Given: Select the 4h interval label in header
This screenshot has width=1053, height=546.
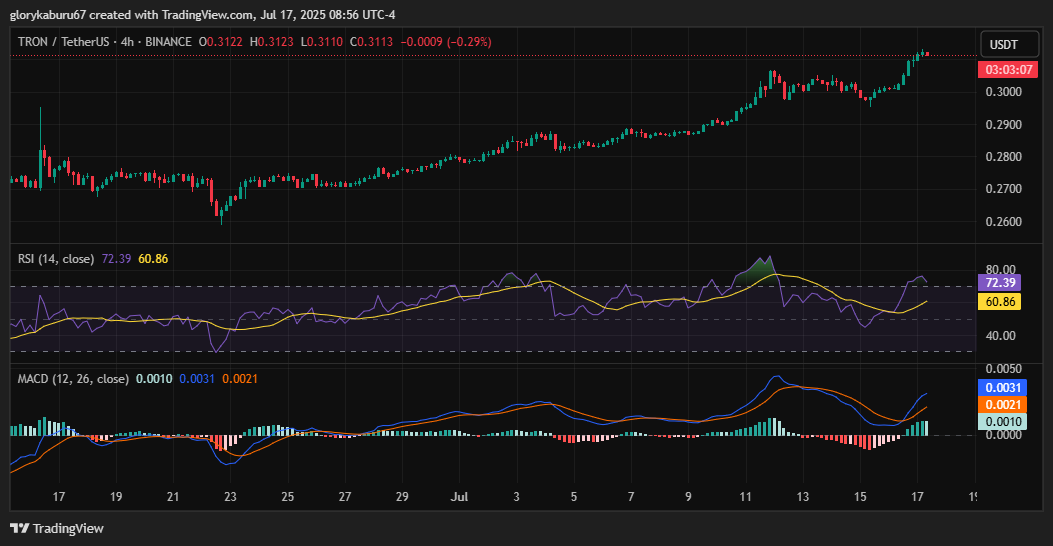Looking at the screenshot, I should point(126,42).
